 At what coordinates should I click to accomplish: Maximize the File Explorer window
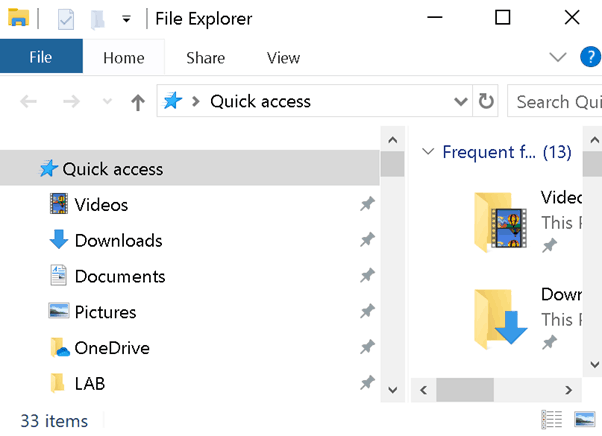click(x=503, y=18)
